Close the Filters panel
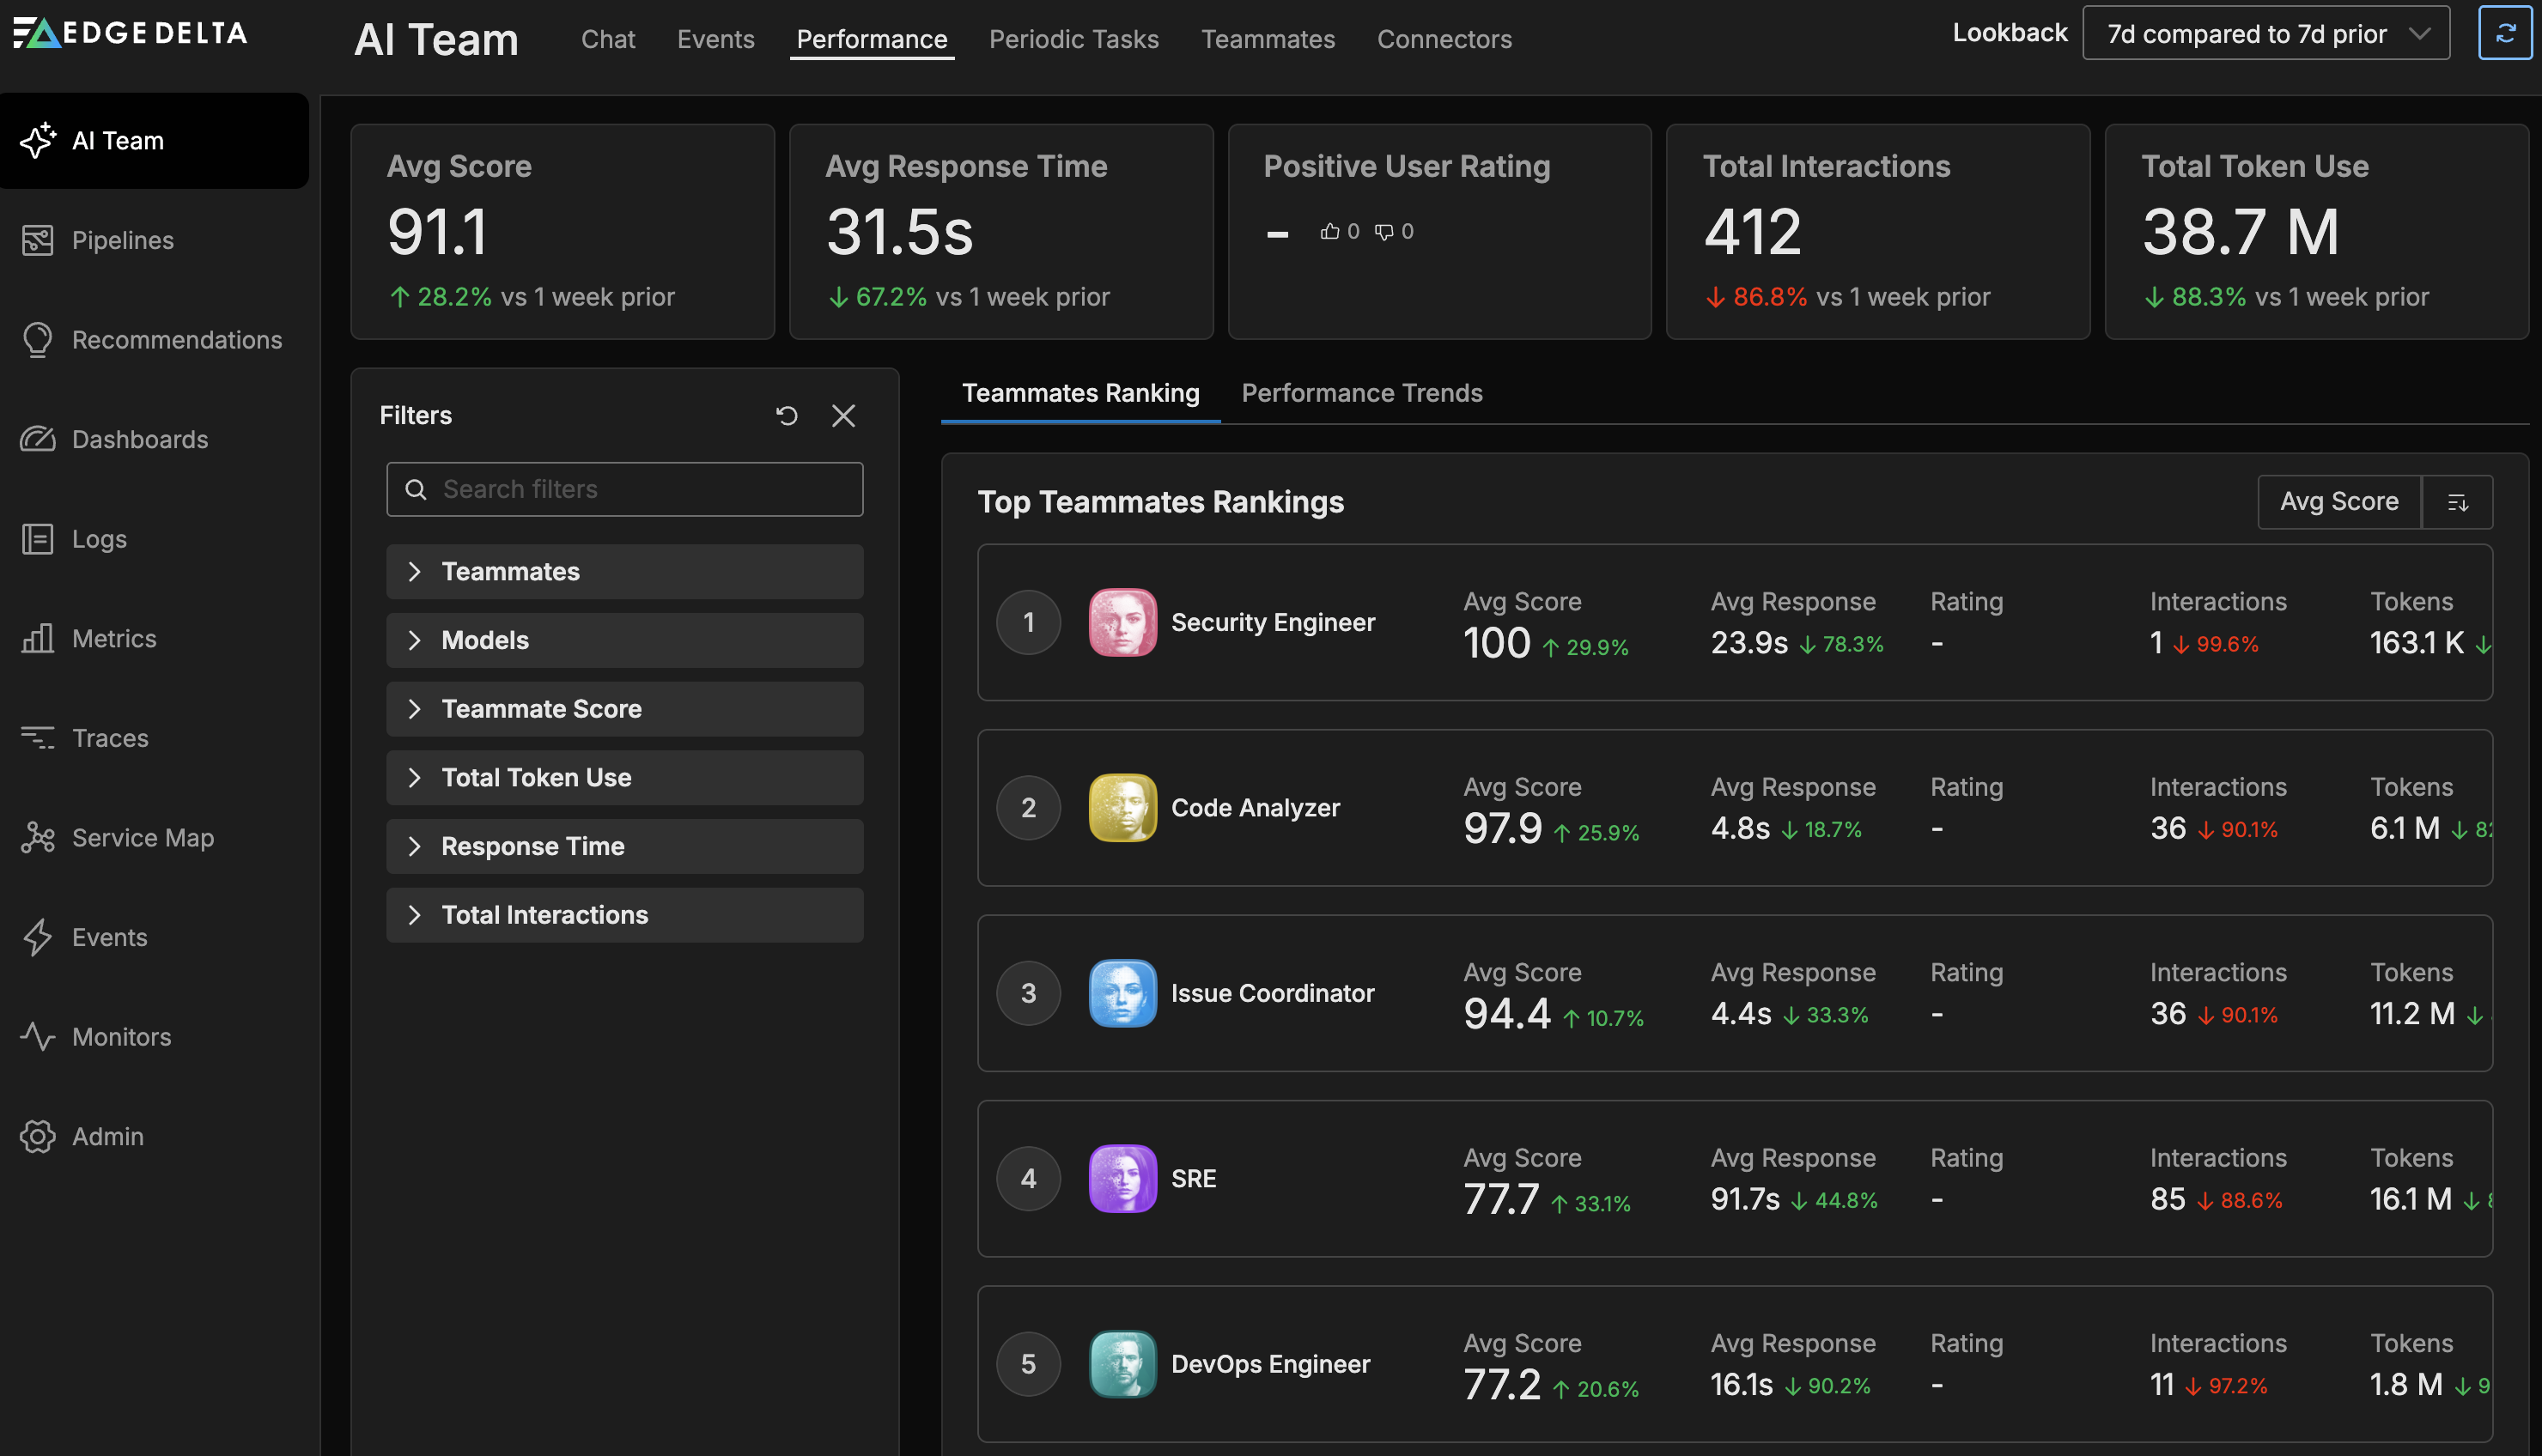2542x1456 pixels. click(843, 415)
